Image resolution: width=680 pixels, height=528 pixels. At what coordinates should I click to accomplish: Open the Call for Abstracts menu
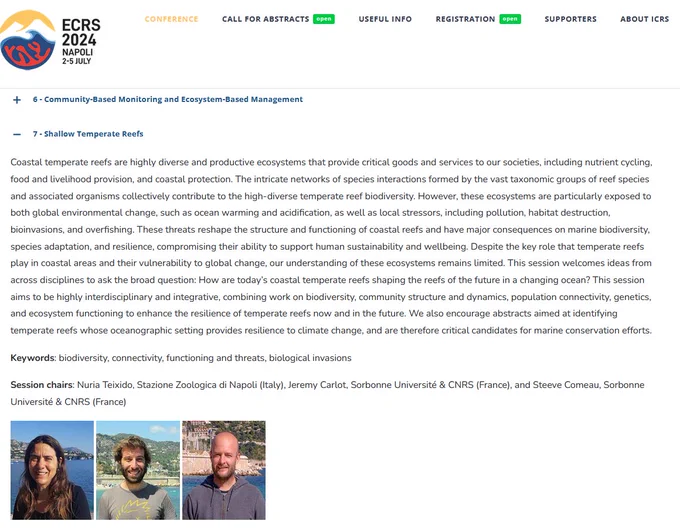click(x=265, y=19)
